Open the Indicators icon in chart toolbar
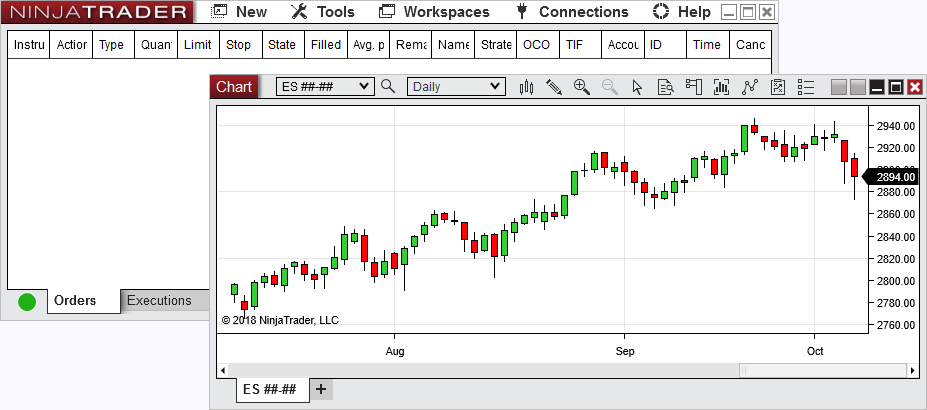 [721, 87]
